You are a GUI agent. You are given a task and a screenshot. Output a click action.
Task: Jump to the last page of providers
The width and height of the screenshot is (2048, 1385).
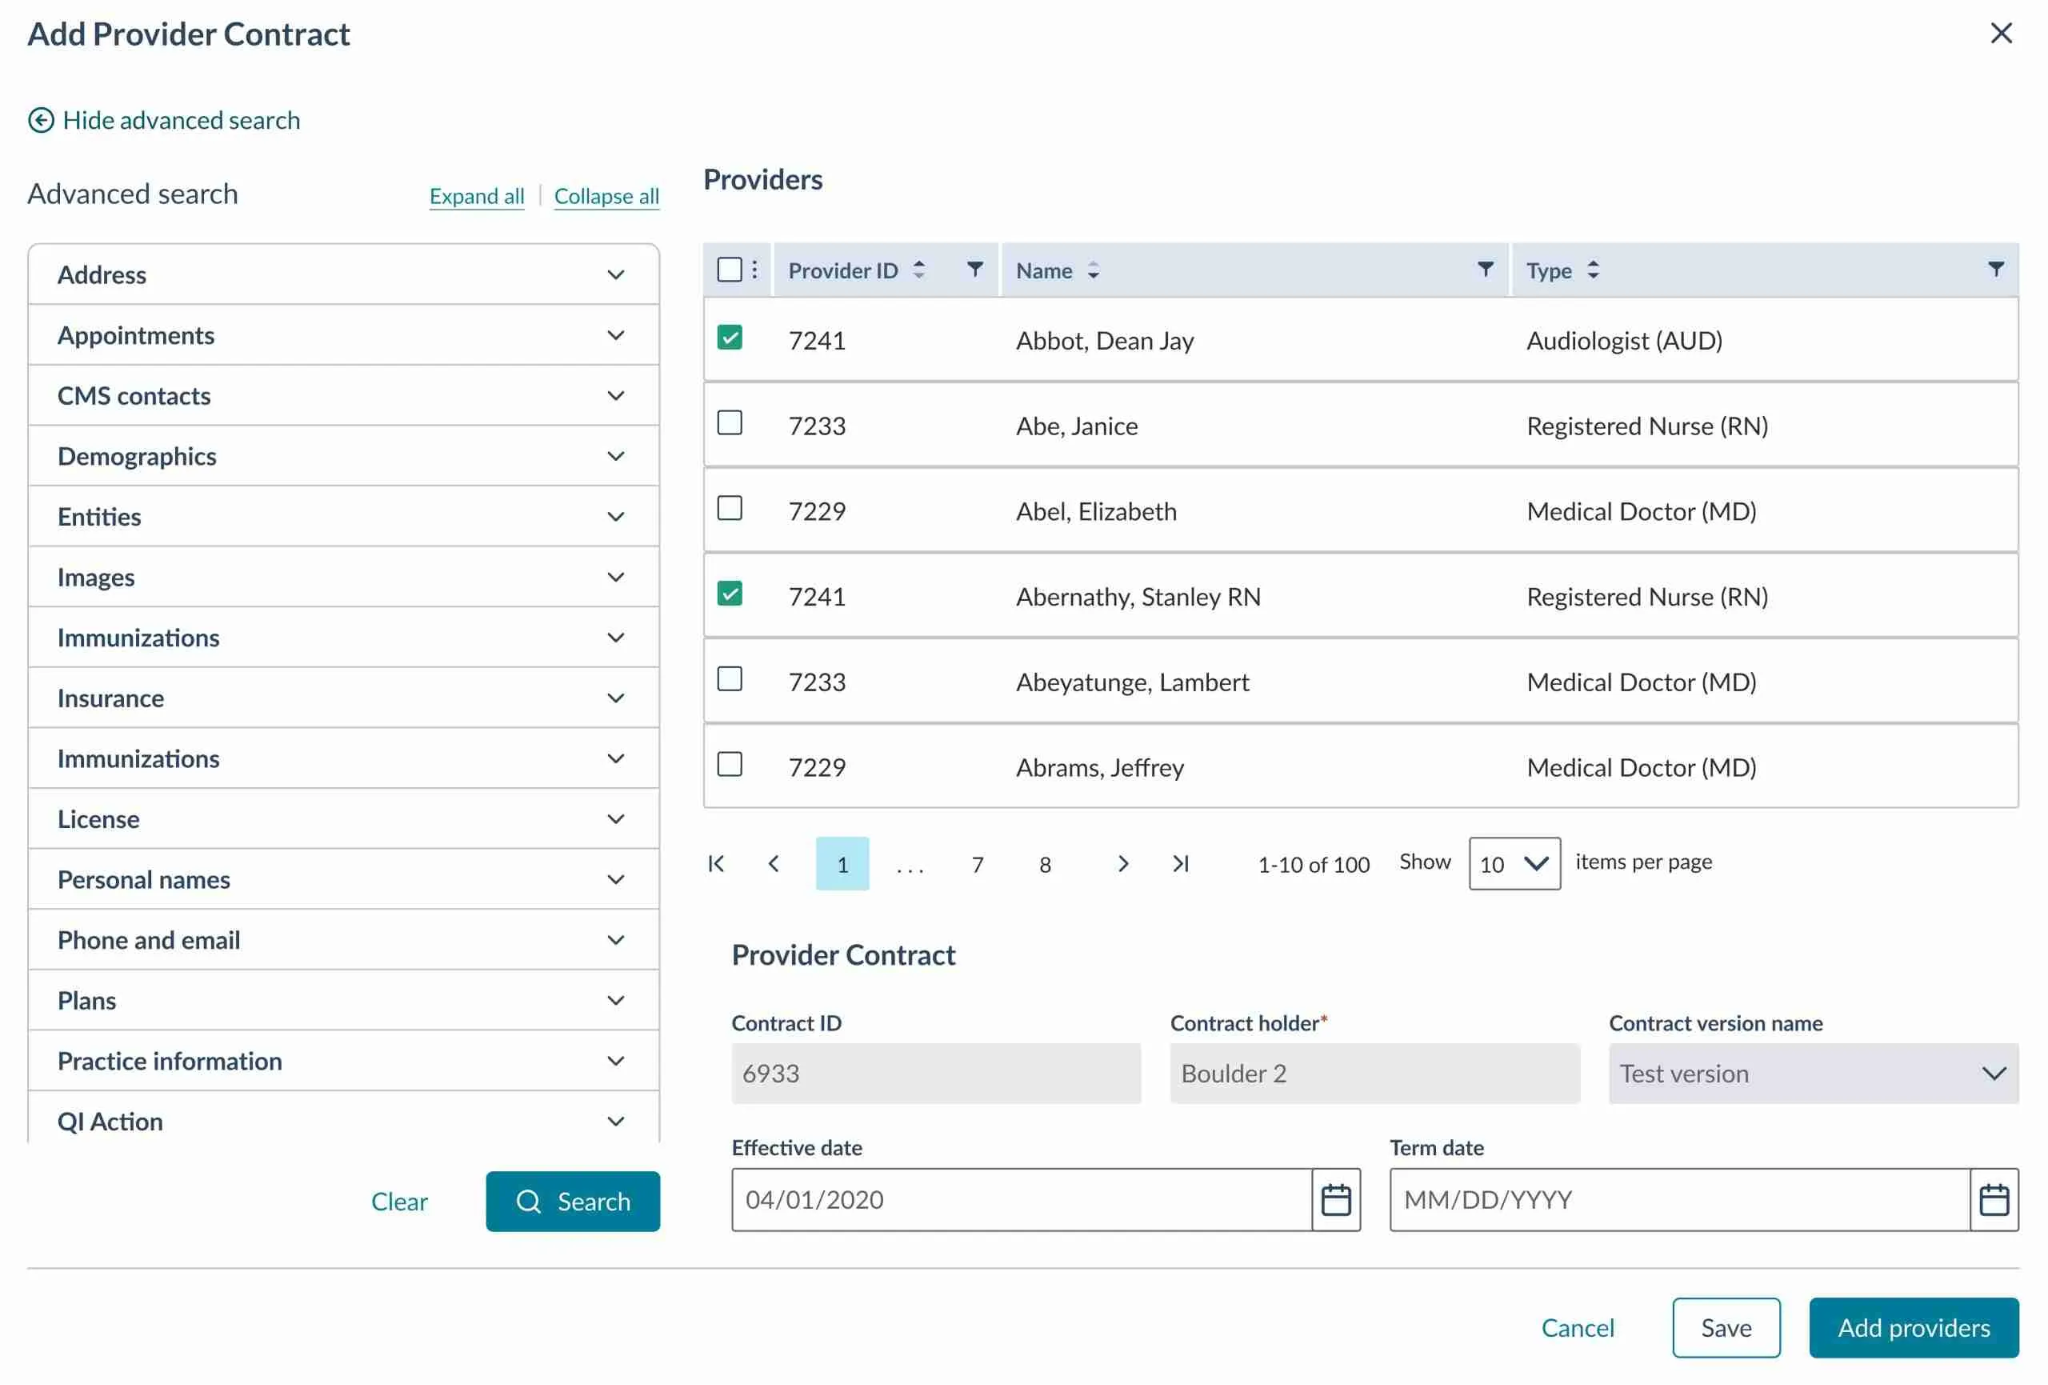[x=1181, y=863]
